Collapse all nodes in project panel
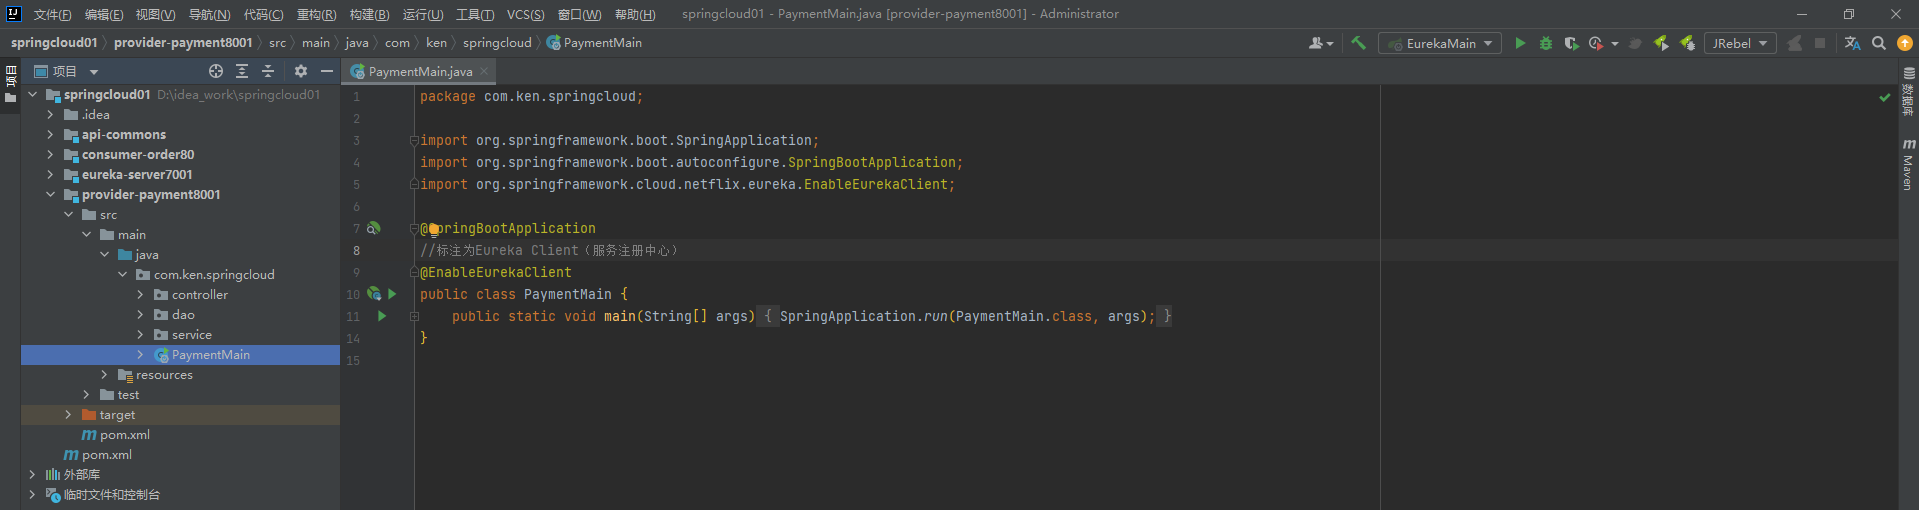 (268, 71)
